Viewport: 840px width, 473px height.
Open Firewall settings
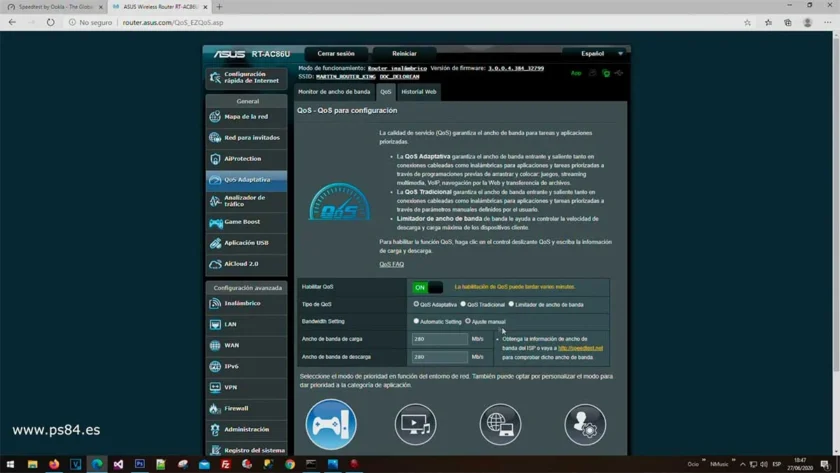coord(246,408)
